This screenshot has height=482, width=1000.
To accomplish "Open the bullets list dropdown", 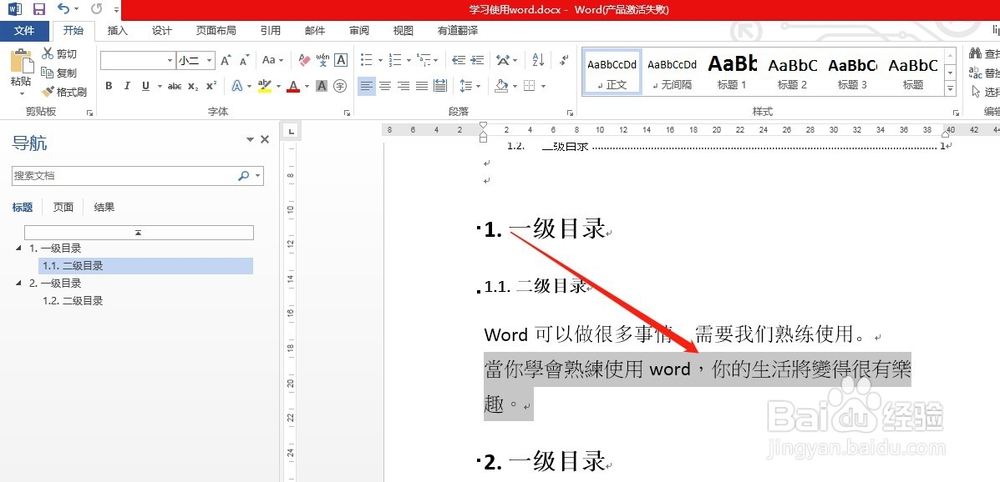I will [x=380, y=61].
